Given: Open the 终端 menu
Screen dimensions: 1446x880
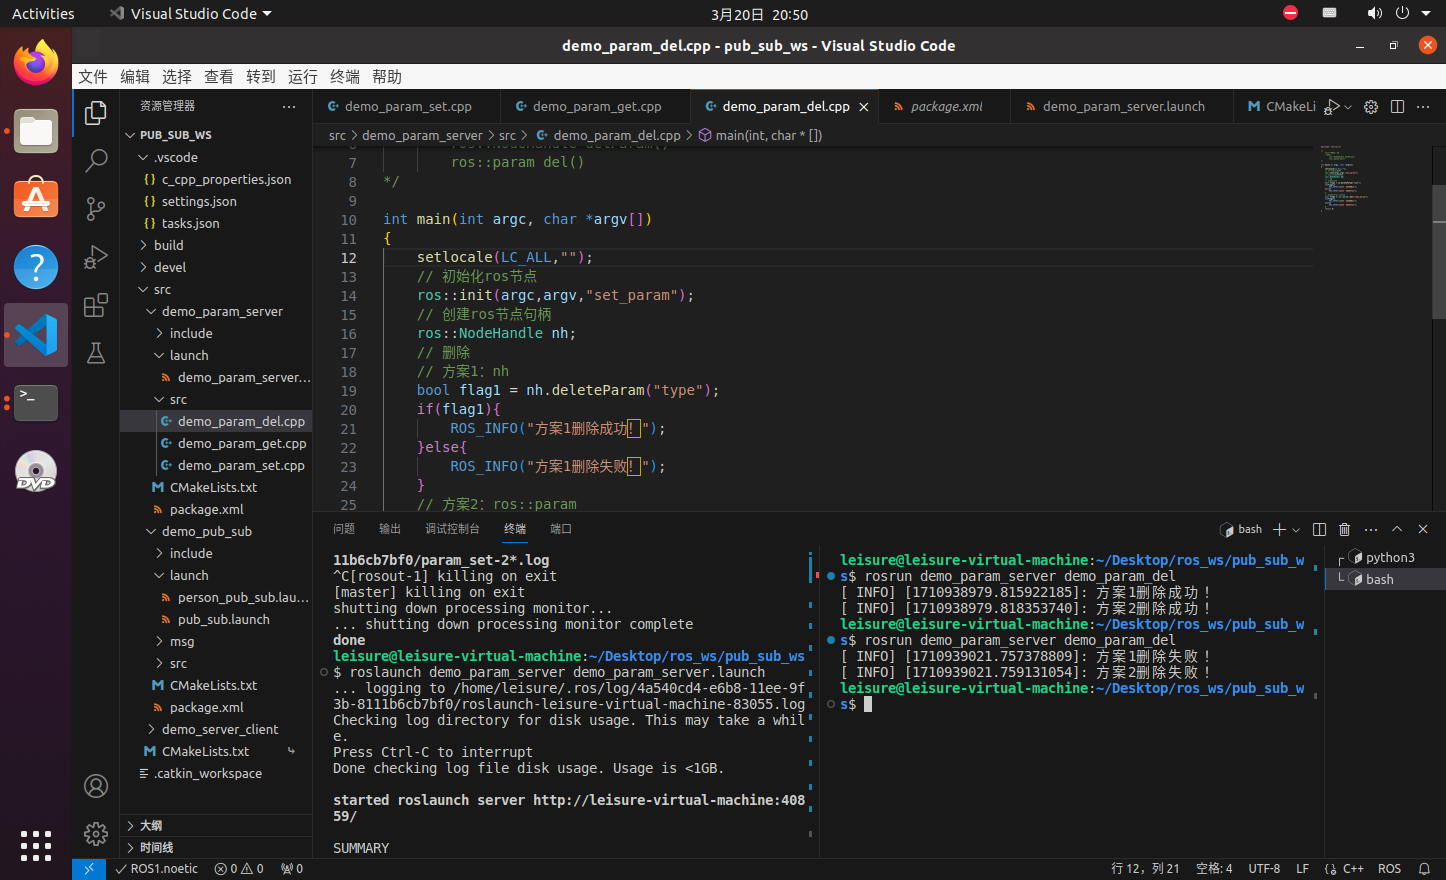Looking at the screenshot, I should pos(345,77).
